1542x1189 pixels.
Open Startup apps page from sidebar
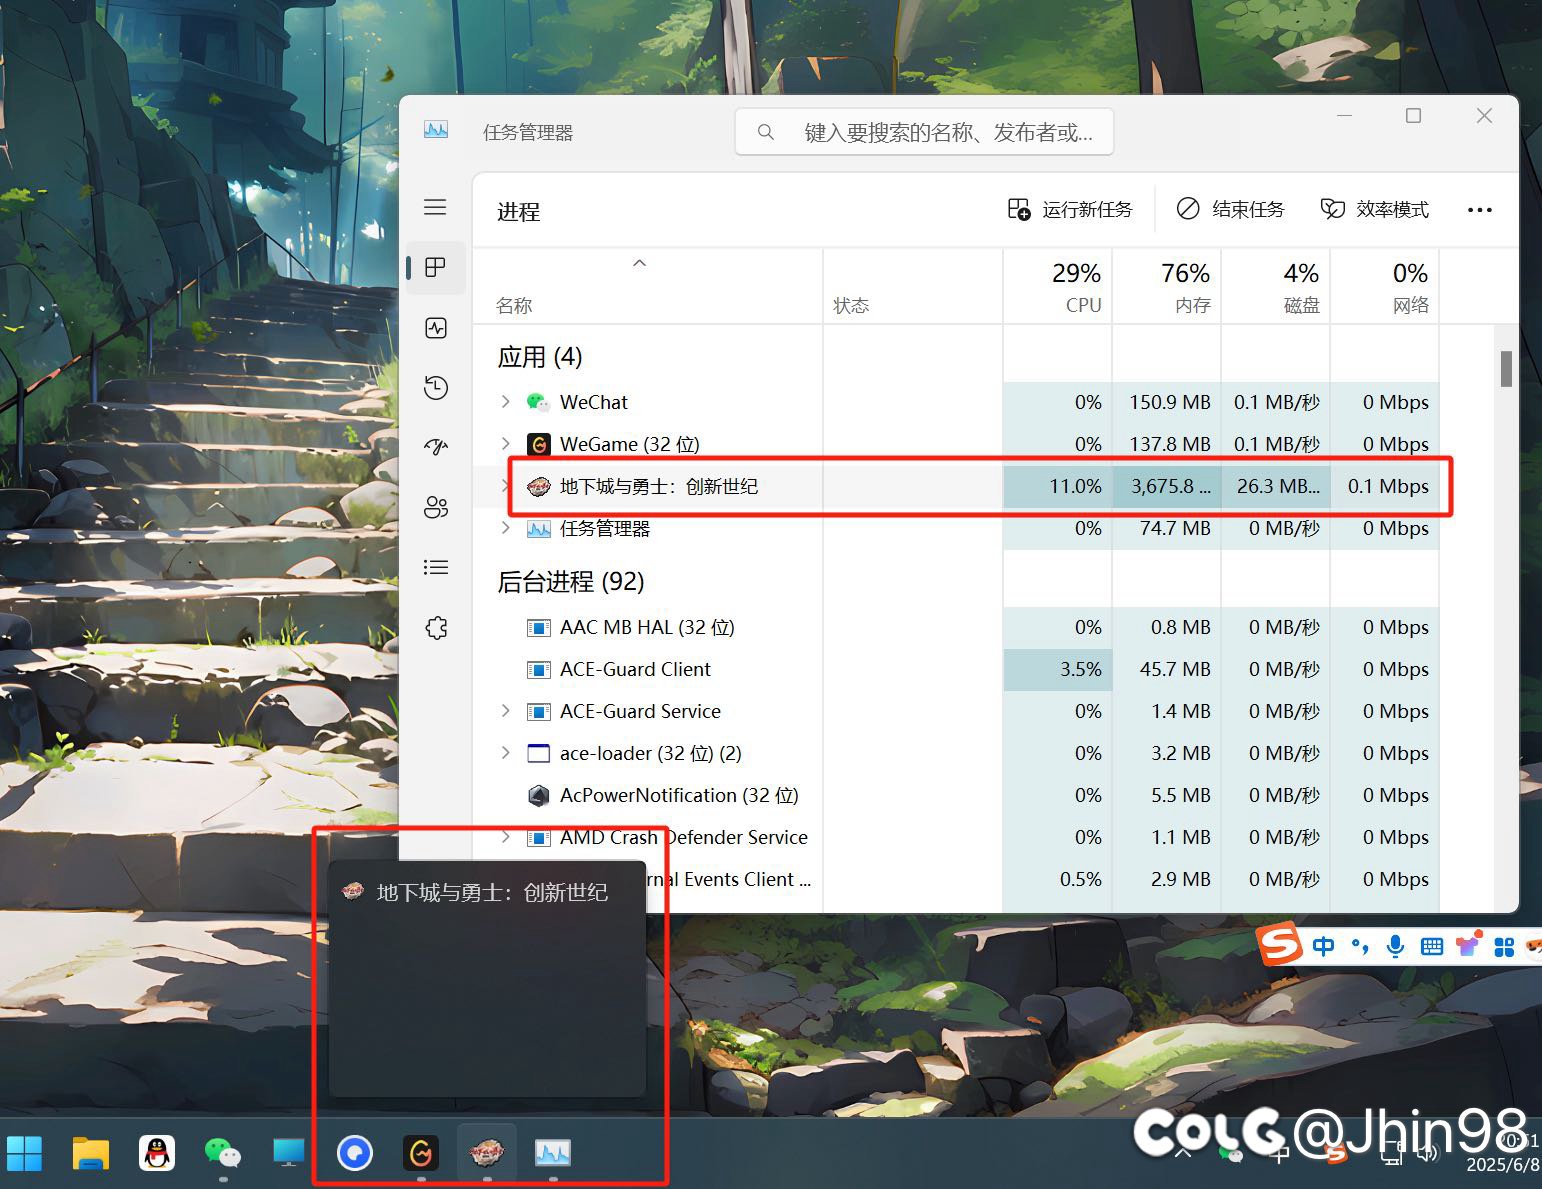(436, 447)
